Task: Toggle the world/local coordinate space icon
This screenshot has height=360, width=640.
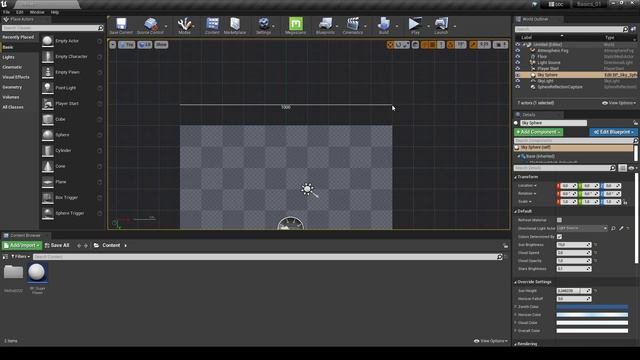Action: pyautogui.click(x=415, y=44)
